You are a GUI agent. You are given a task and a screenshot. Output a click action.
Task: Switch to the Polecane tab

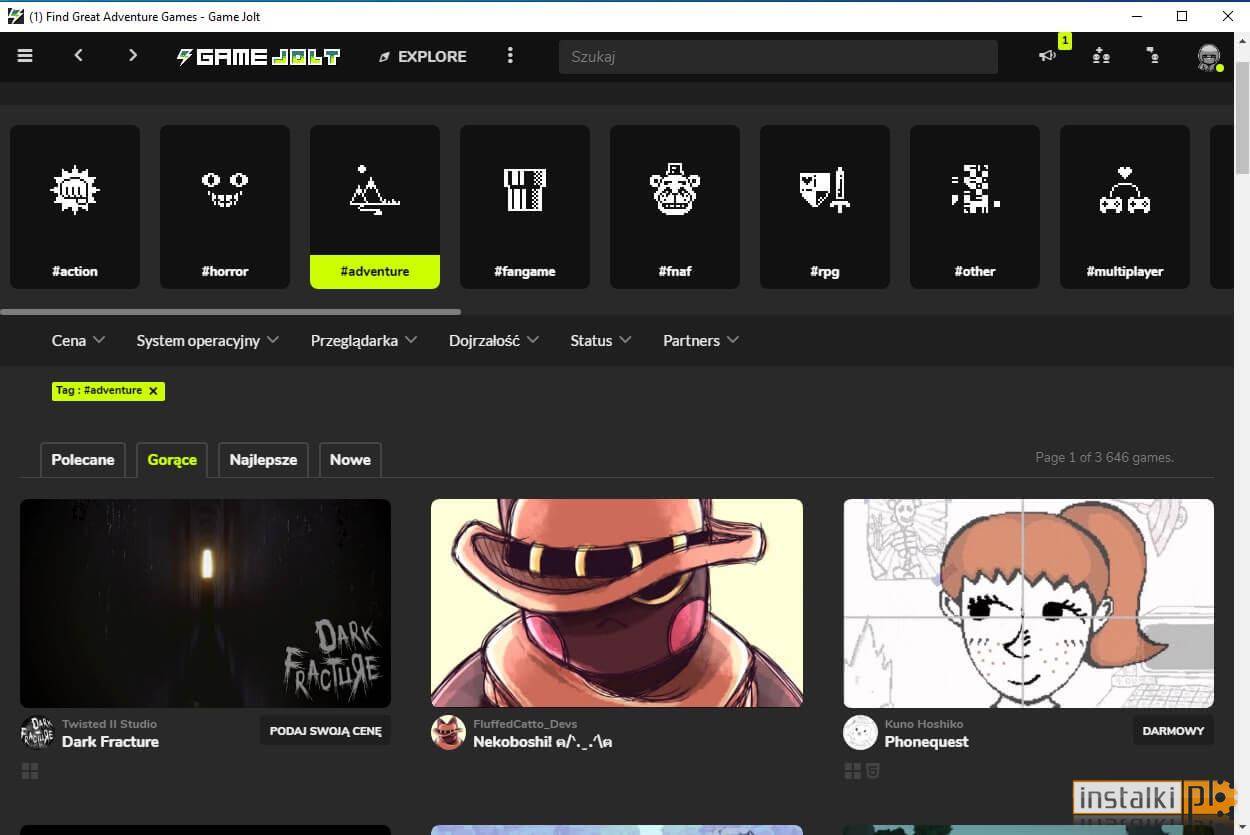coord(83,460)
